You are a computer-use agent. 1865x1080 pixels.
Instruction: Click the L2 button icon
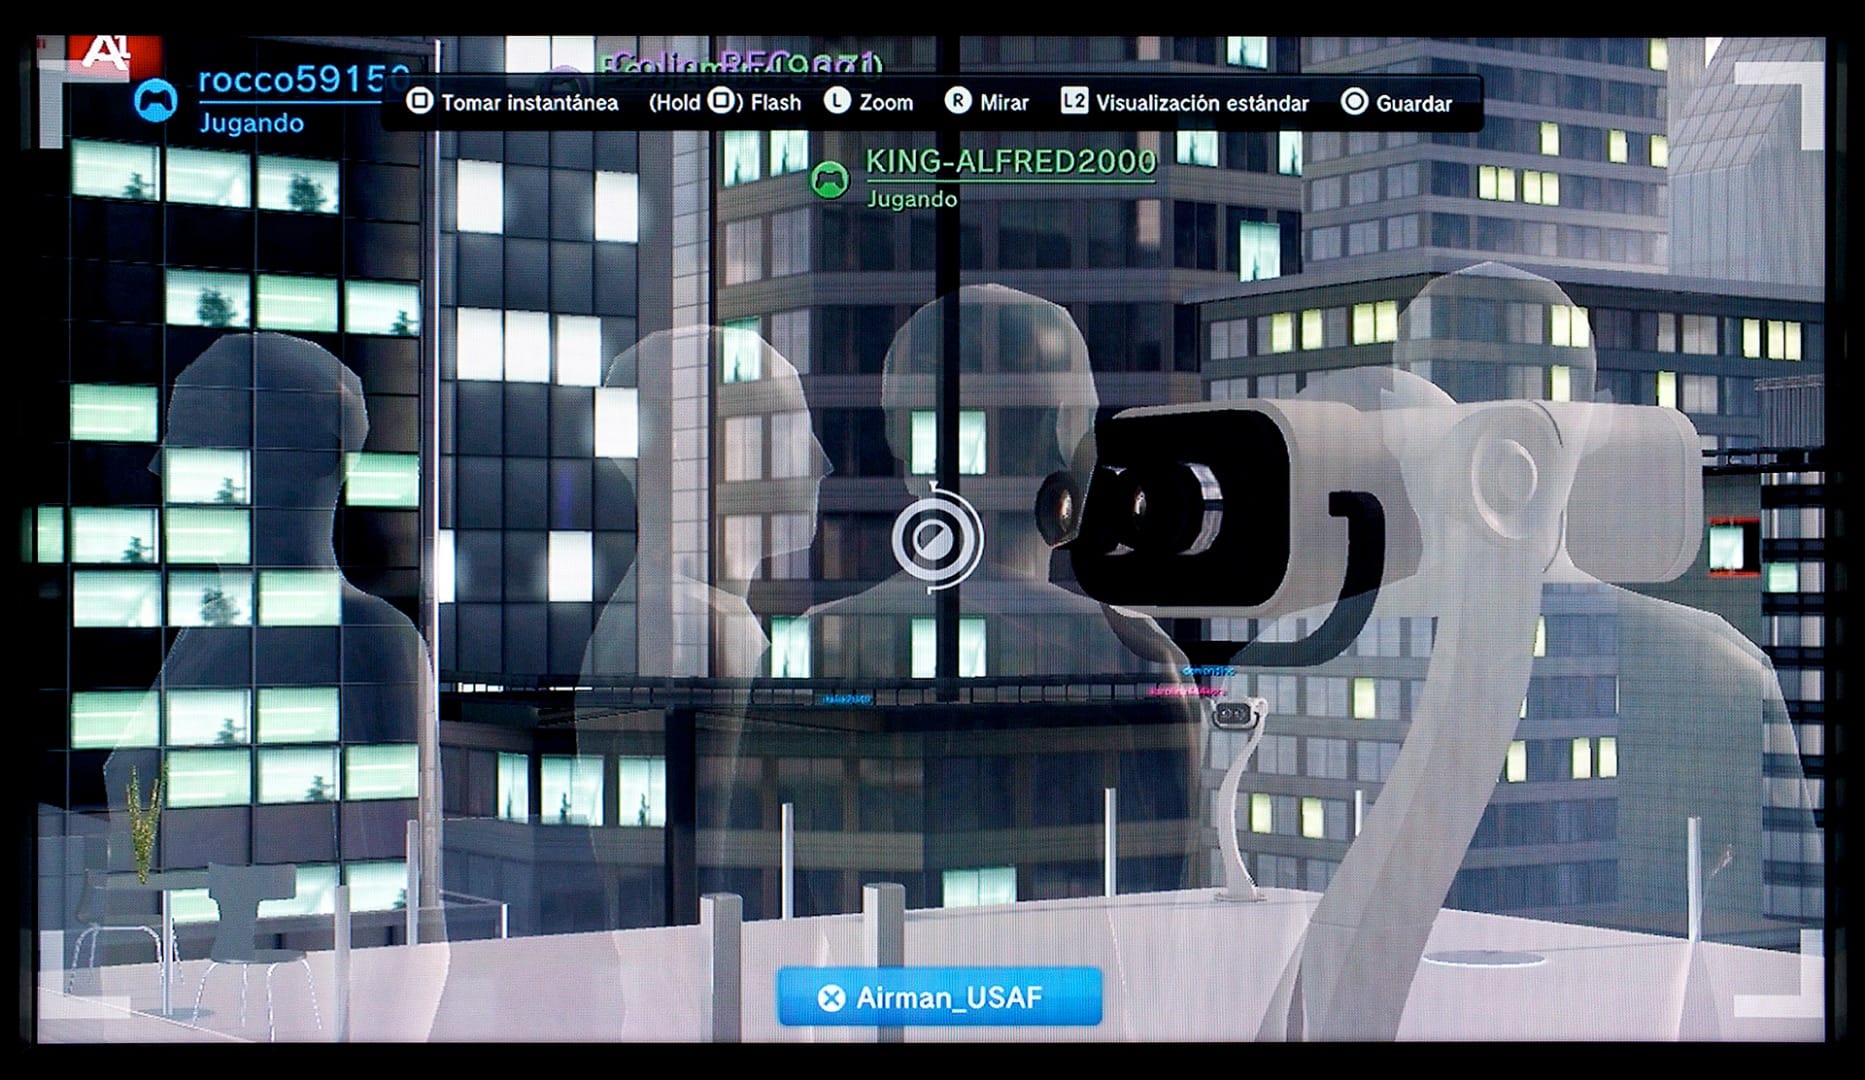click(1074, 102)
